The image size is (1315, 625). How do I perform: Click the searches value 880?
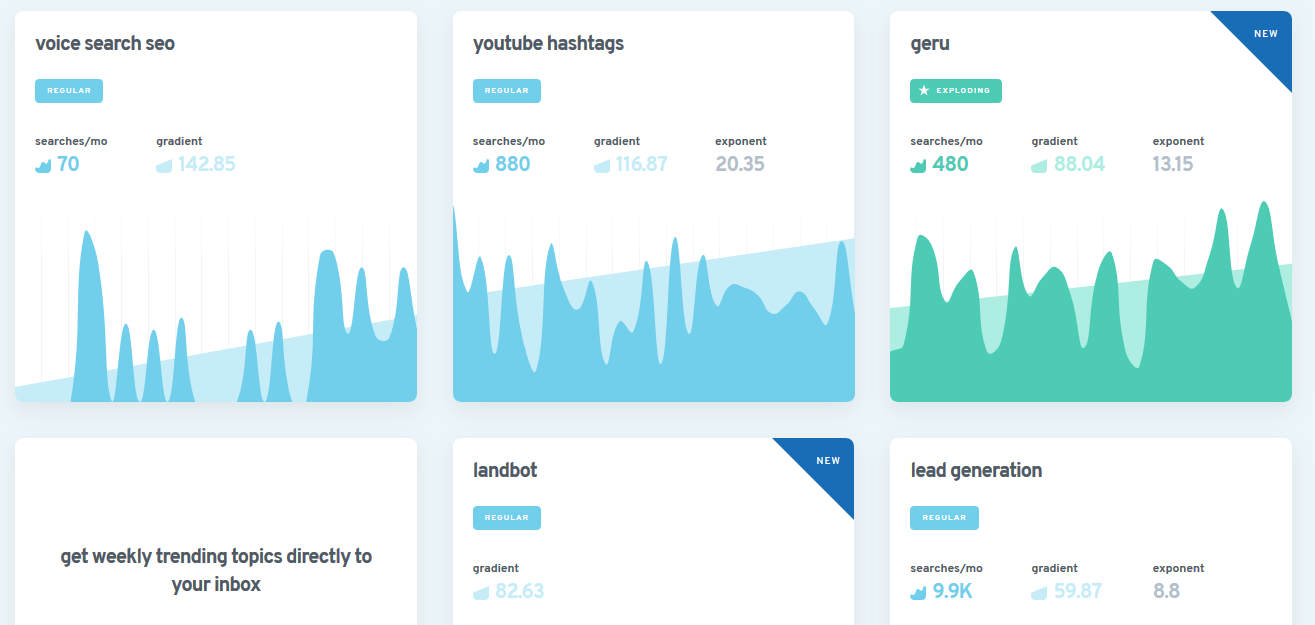pyautogui.click(x=513, y=165)
